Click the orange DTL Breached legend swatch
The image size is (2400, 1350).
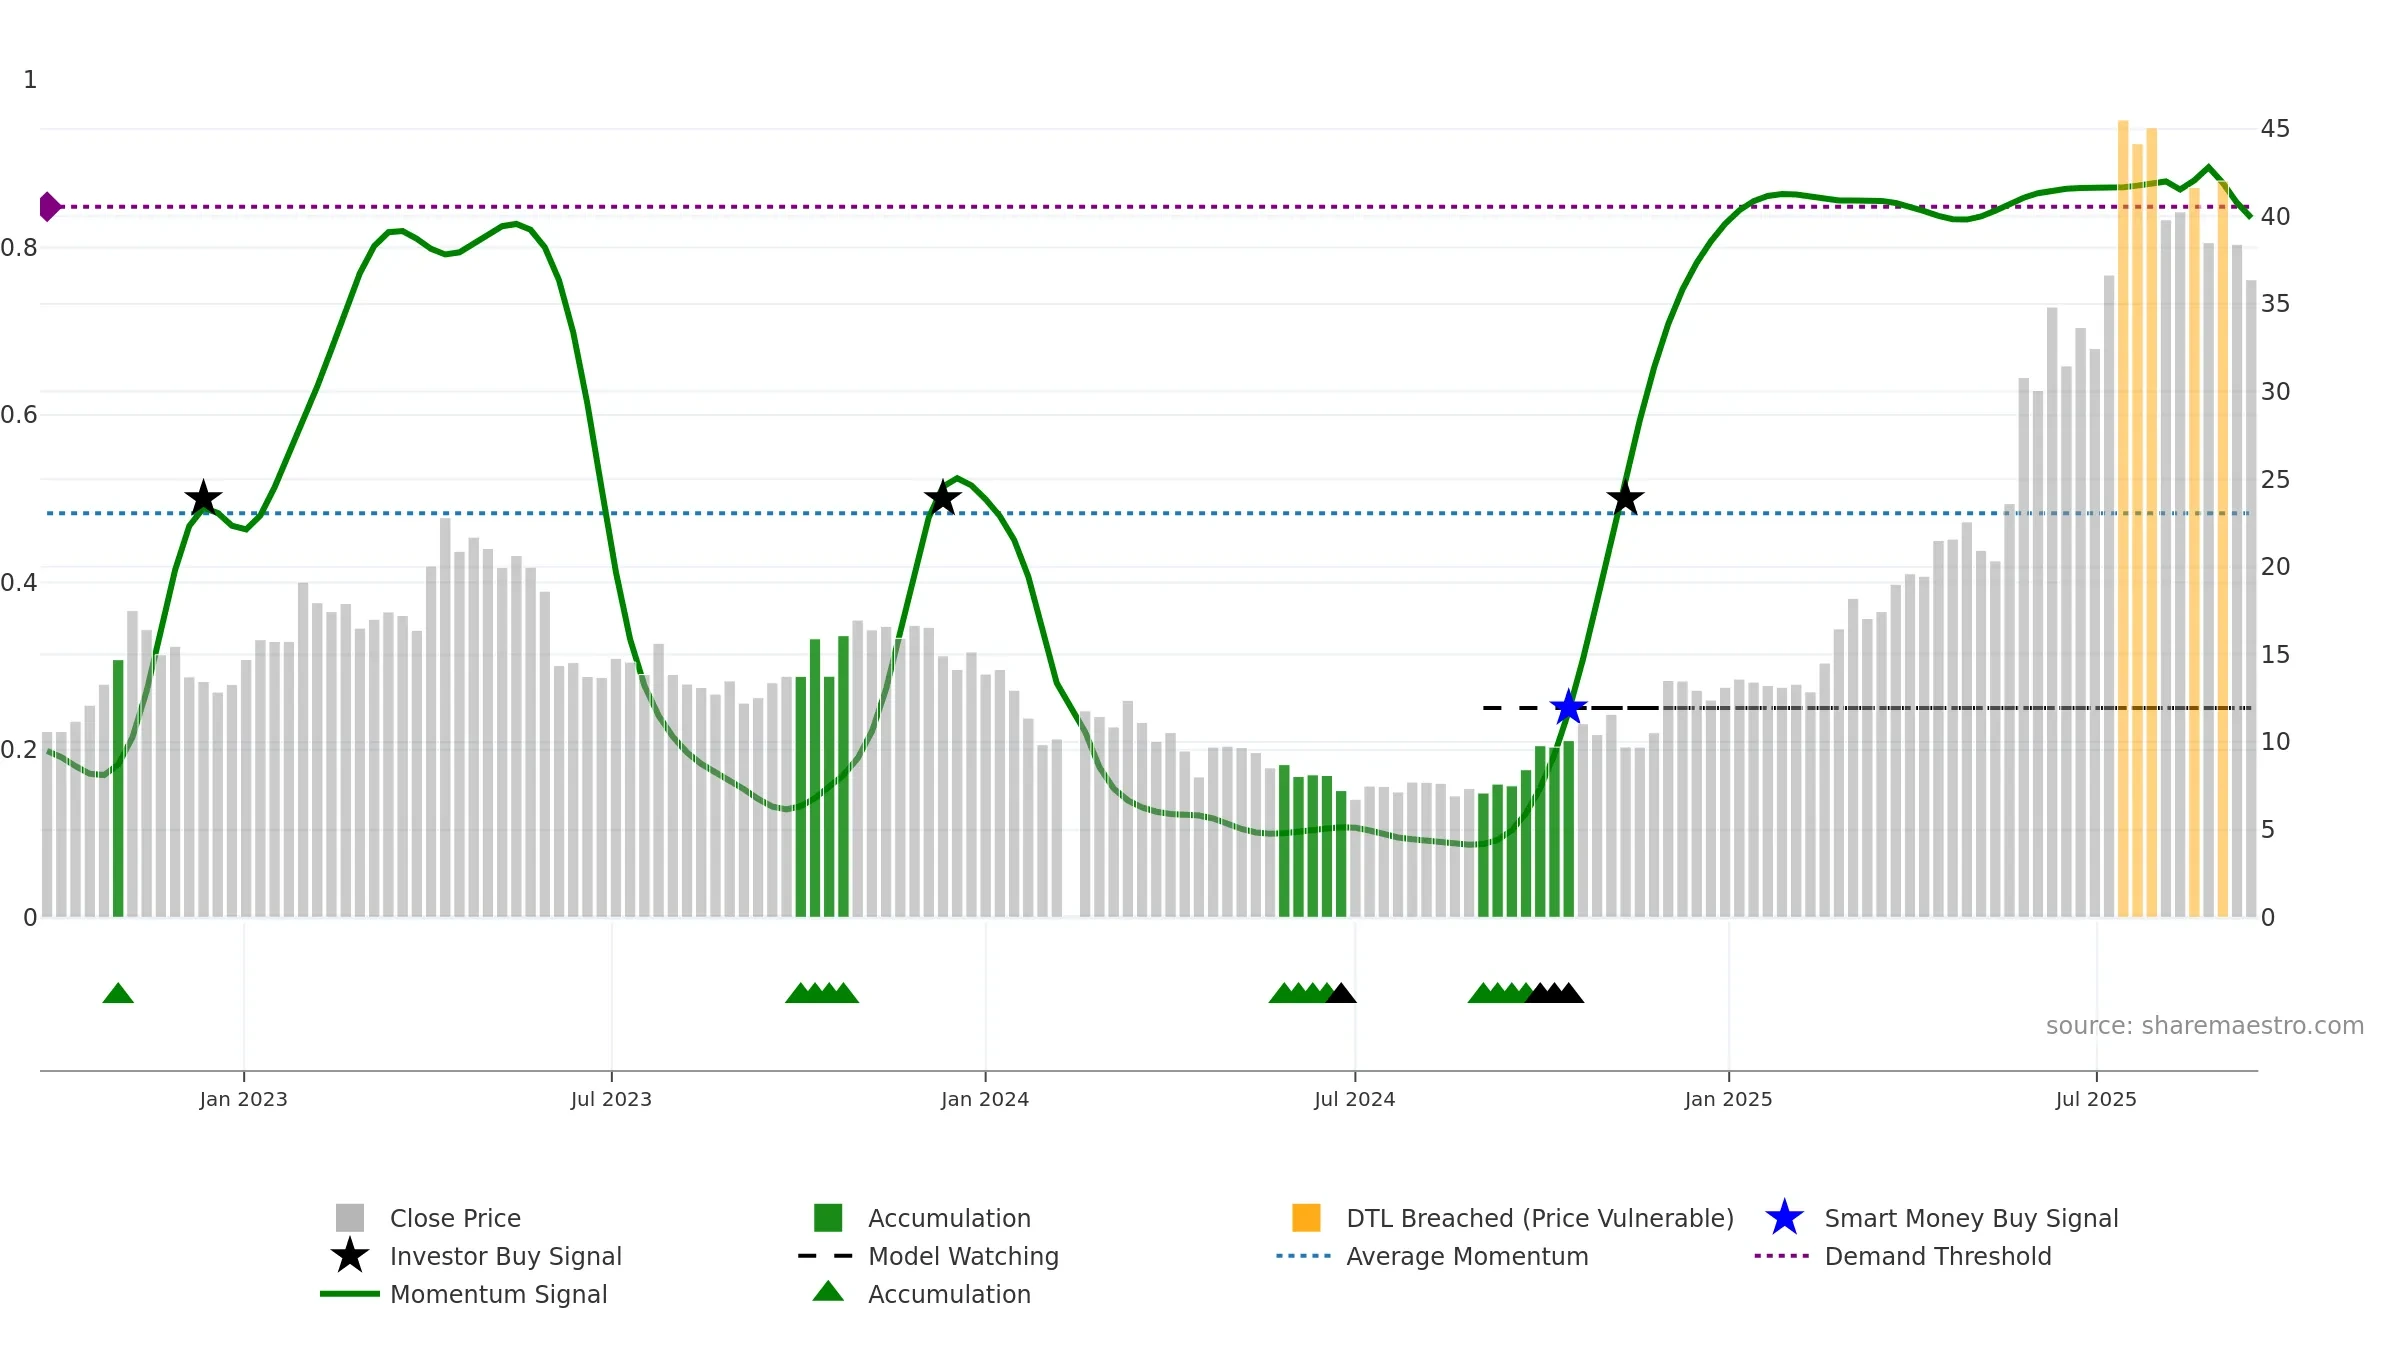[1306, 1218]
